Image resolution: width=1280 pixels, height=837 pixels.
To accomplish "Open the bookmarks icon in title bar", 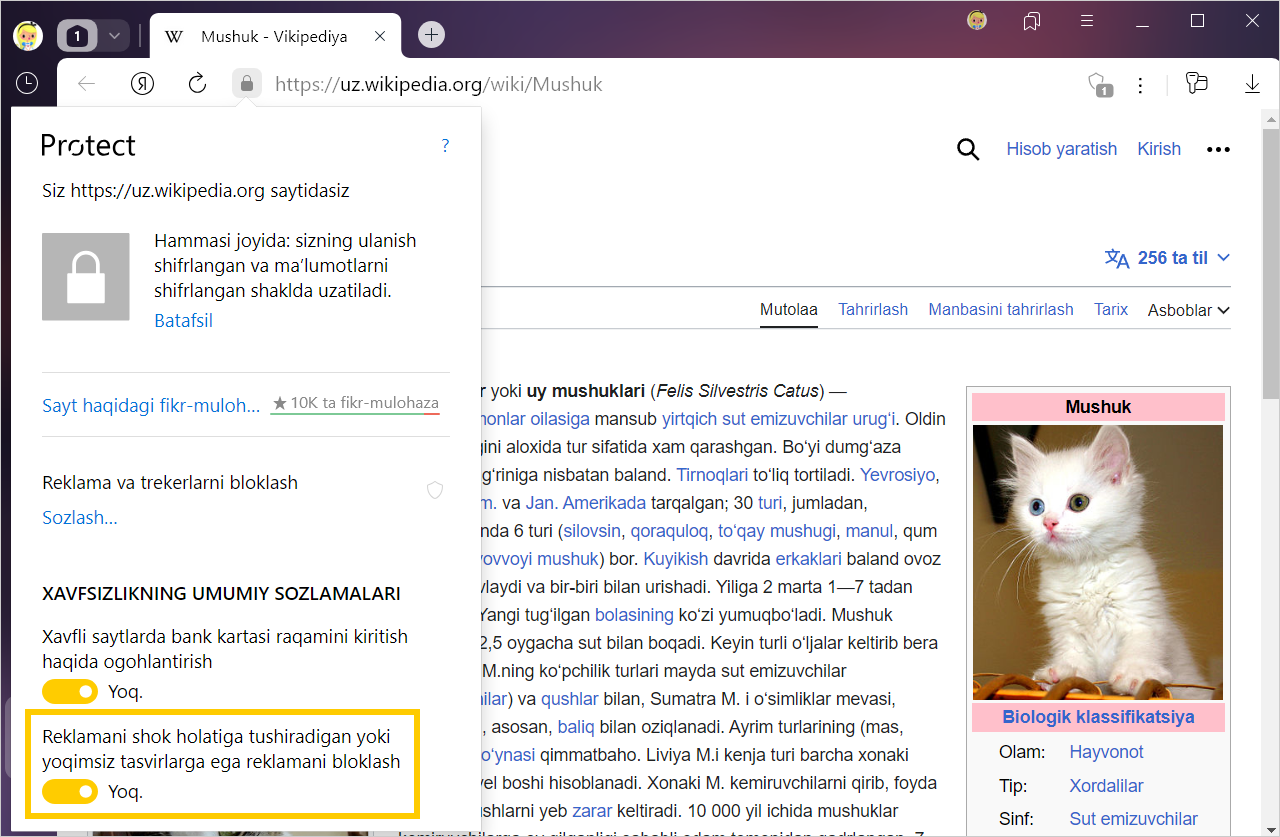I will coord(1032,21).
